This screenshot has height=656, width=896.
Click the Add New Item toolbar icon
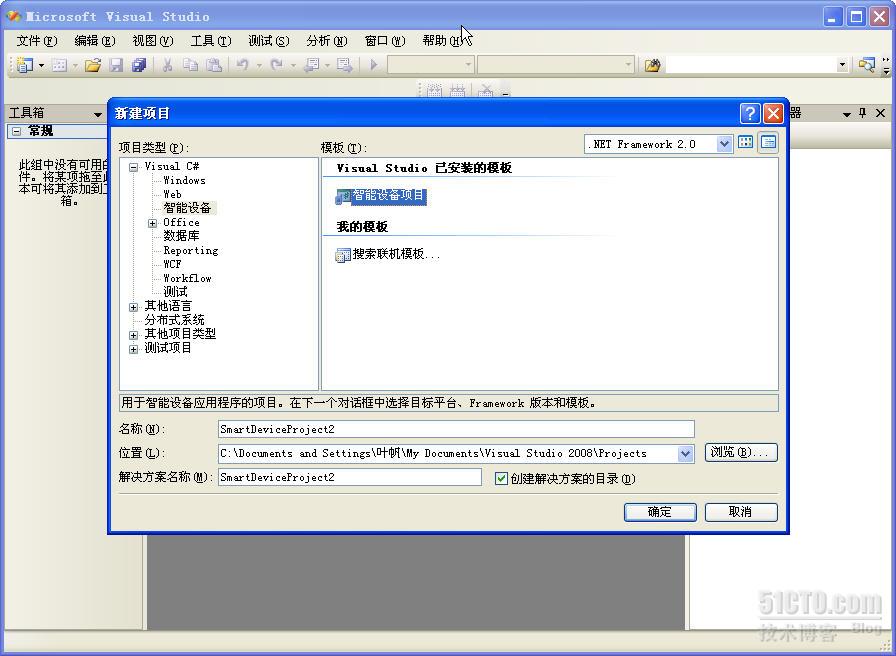pyautogui.click(x=59, y=65)
